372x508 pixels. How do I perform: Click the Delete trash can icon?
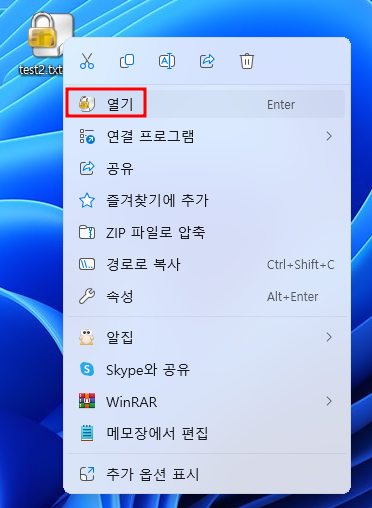[x=247, y=61]
